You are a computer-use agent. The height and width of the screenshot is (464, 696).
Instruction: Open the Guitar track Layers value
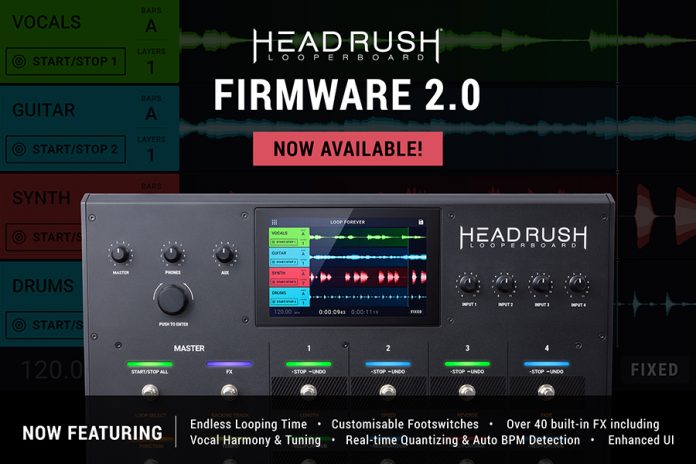point(151,156)
